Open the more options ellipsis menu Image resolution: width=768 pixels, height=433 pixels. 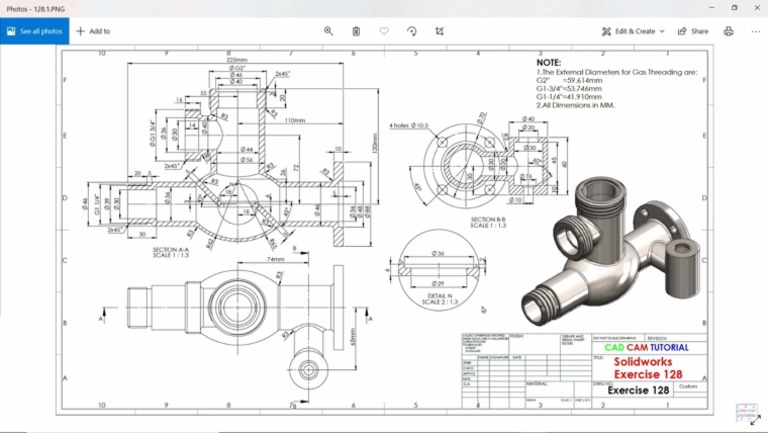tap(755, 31)
